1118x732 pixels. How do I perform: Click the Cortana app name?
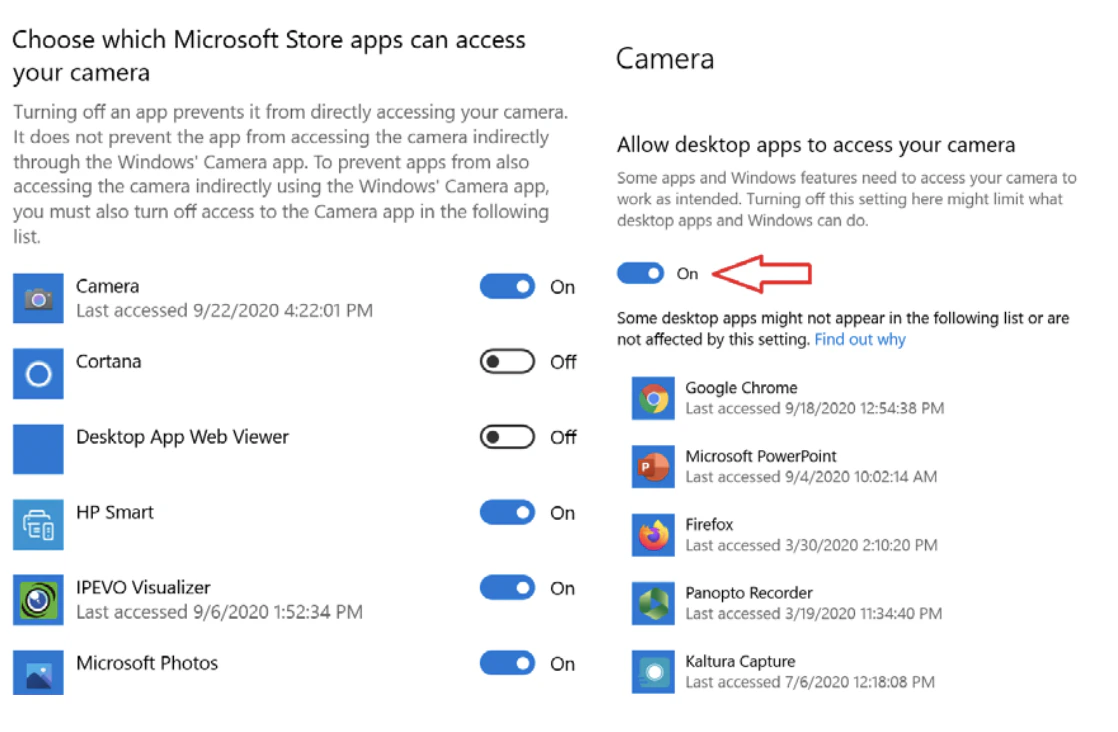pos(108,361)
